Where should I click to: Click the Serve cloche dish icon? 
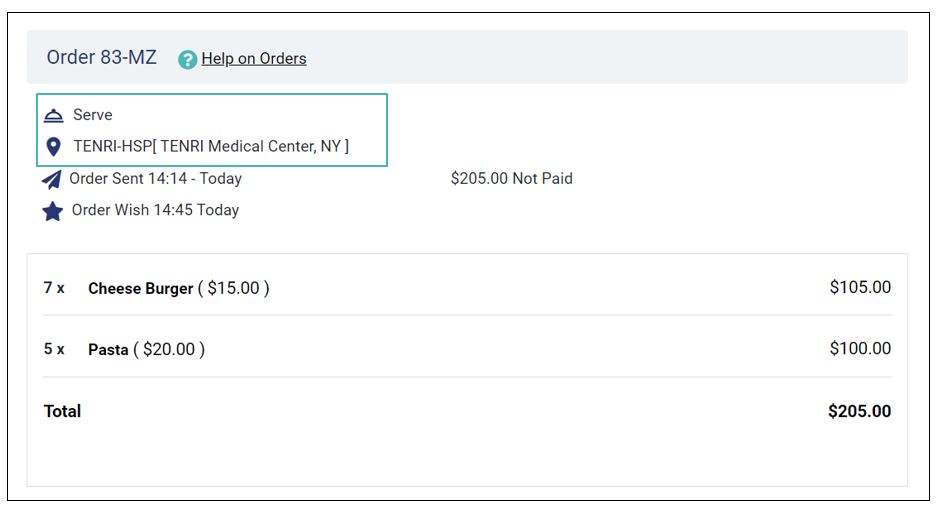click(54, 115)
